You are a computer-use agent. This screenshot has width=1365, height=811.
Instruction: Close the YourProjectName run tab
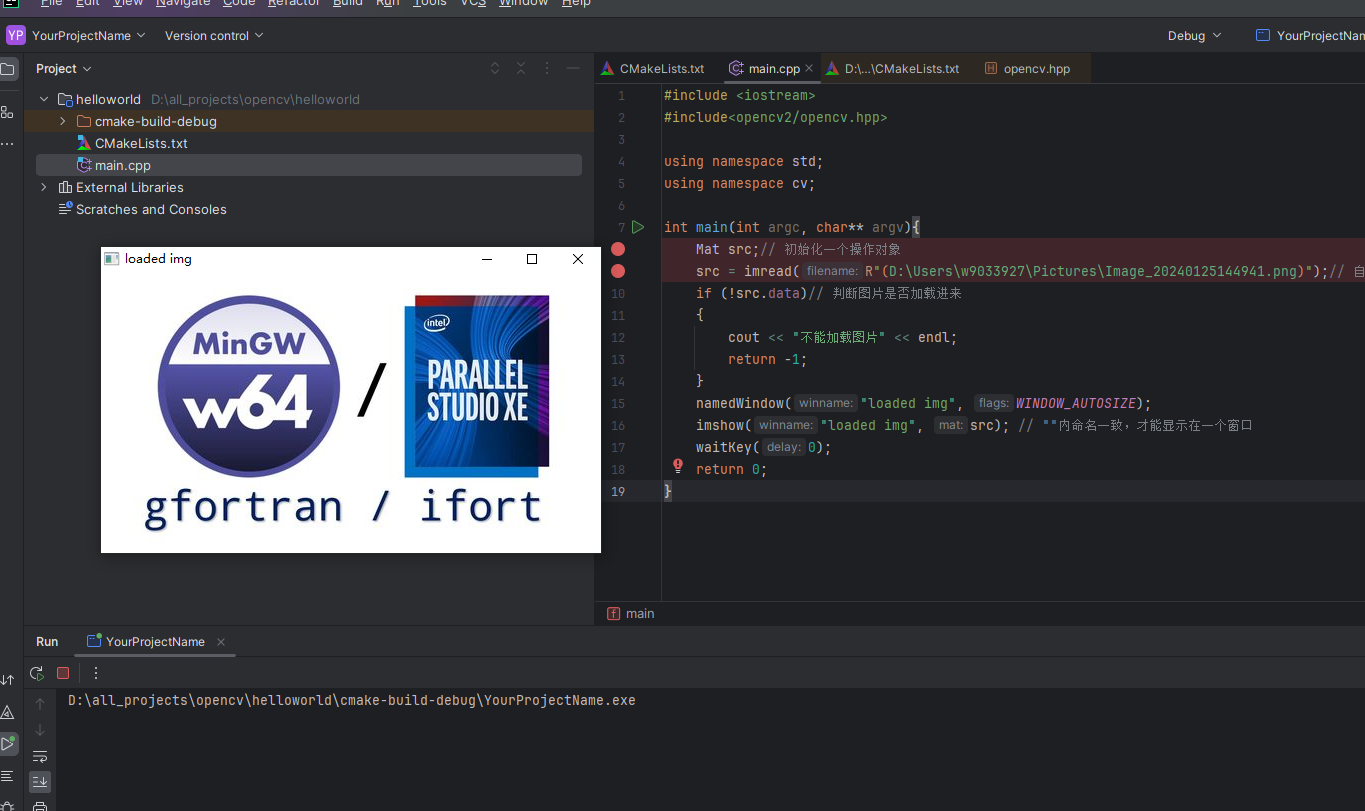(x=221, y=642)
